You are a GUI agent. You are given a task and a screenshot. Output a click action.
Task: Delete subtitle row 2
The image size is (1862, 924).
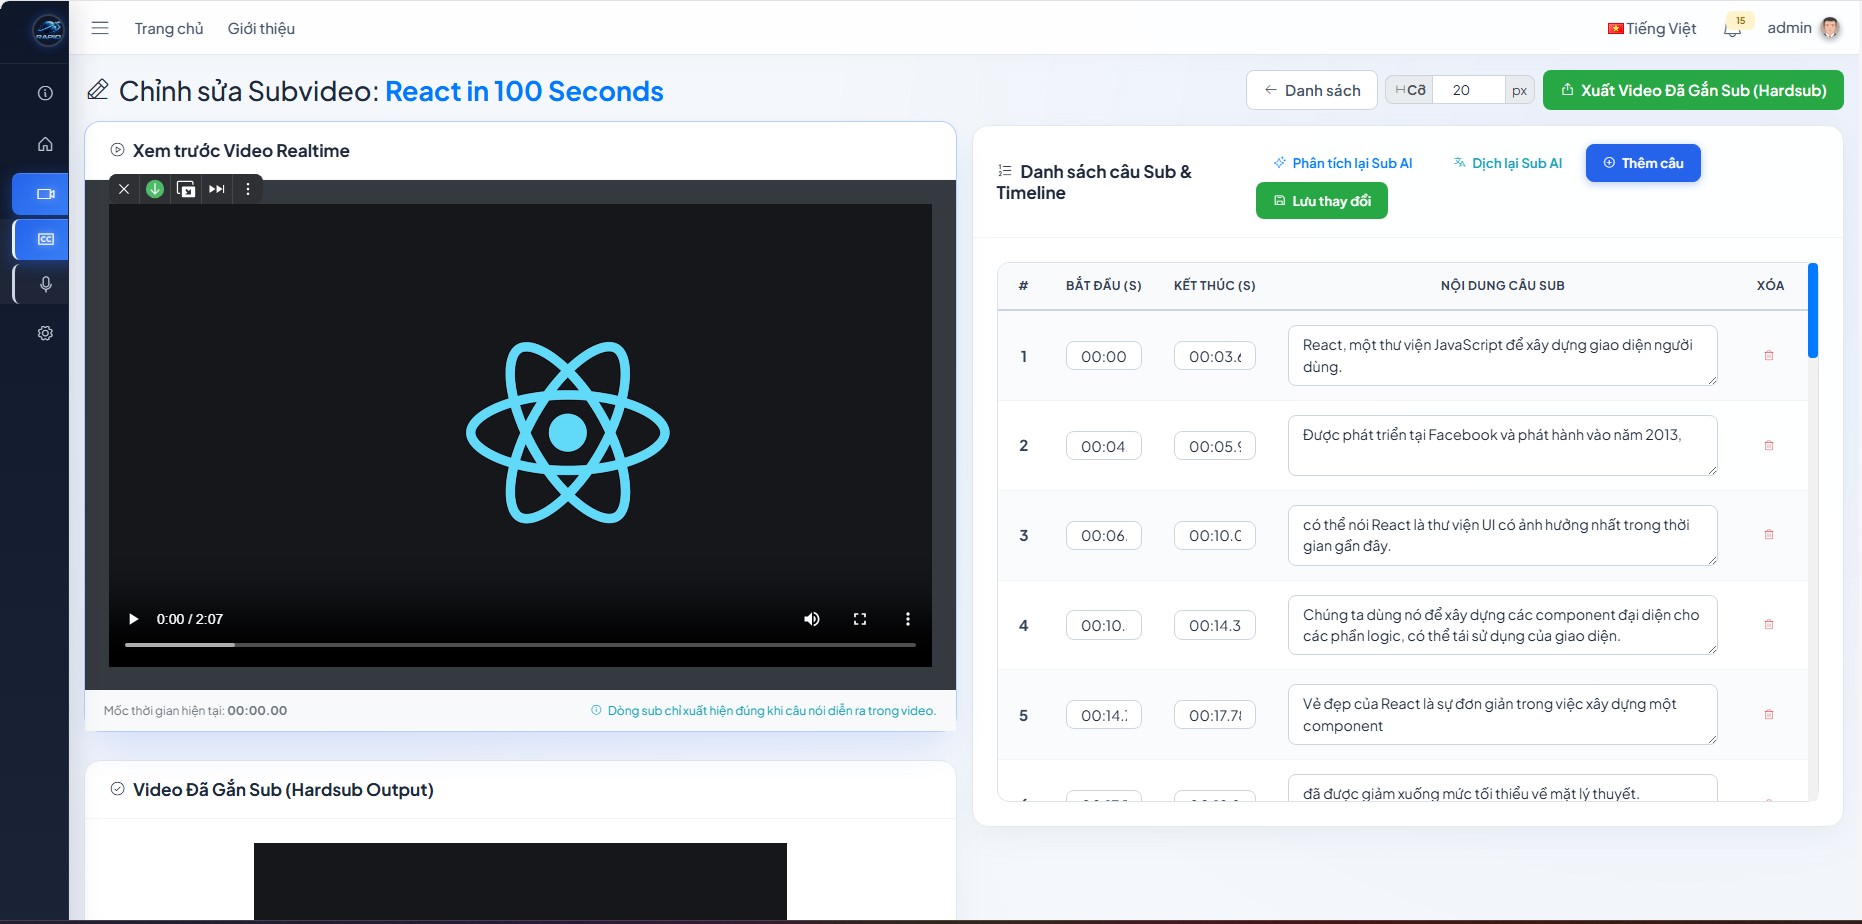tap(1769, 446)
